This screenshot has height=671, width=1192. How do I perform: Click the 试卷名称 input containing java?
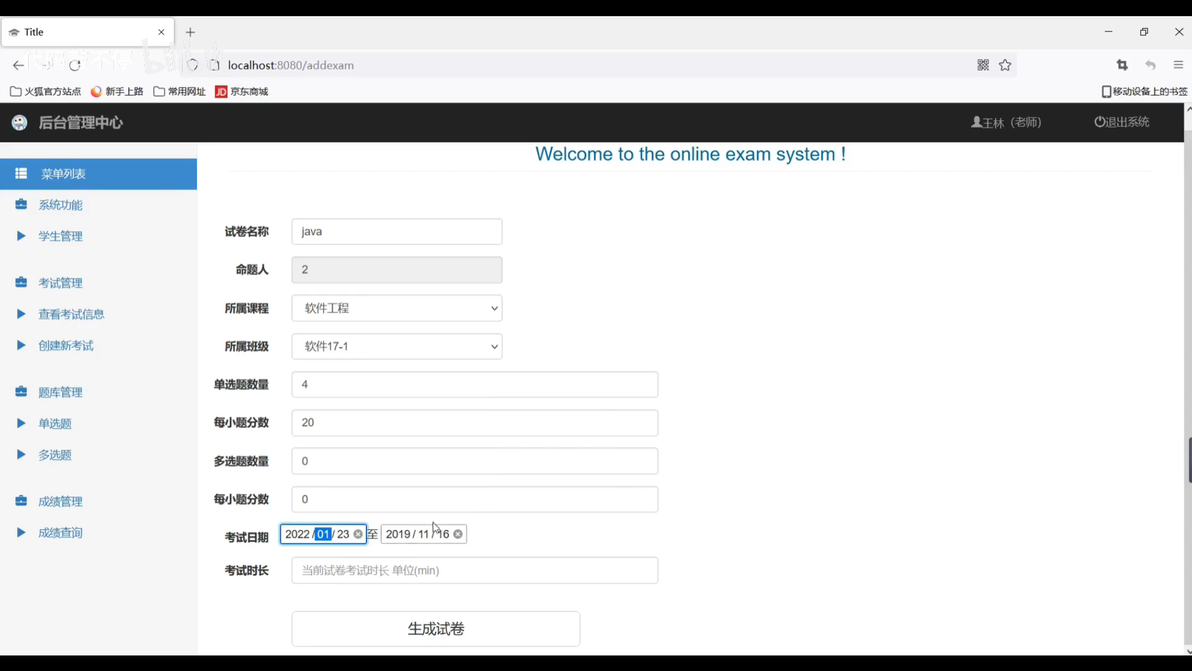pyautogui.click(x=397, y=232)
